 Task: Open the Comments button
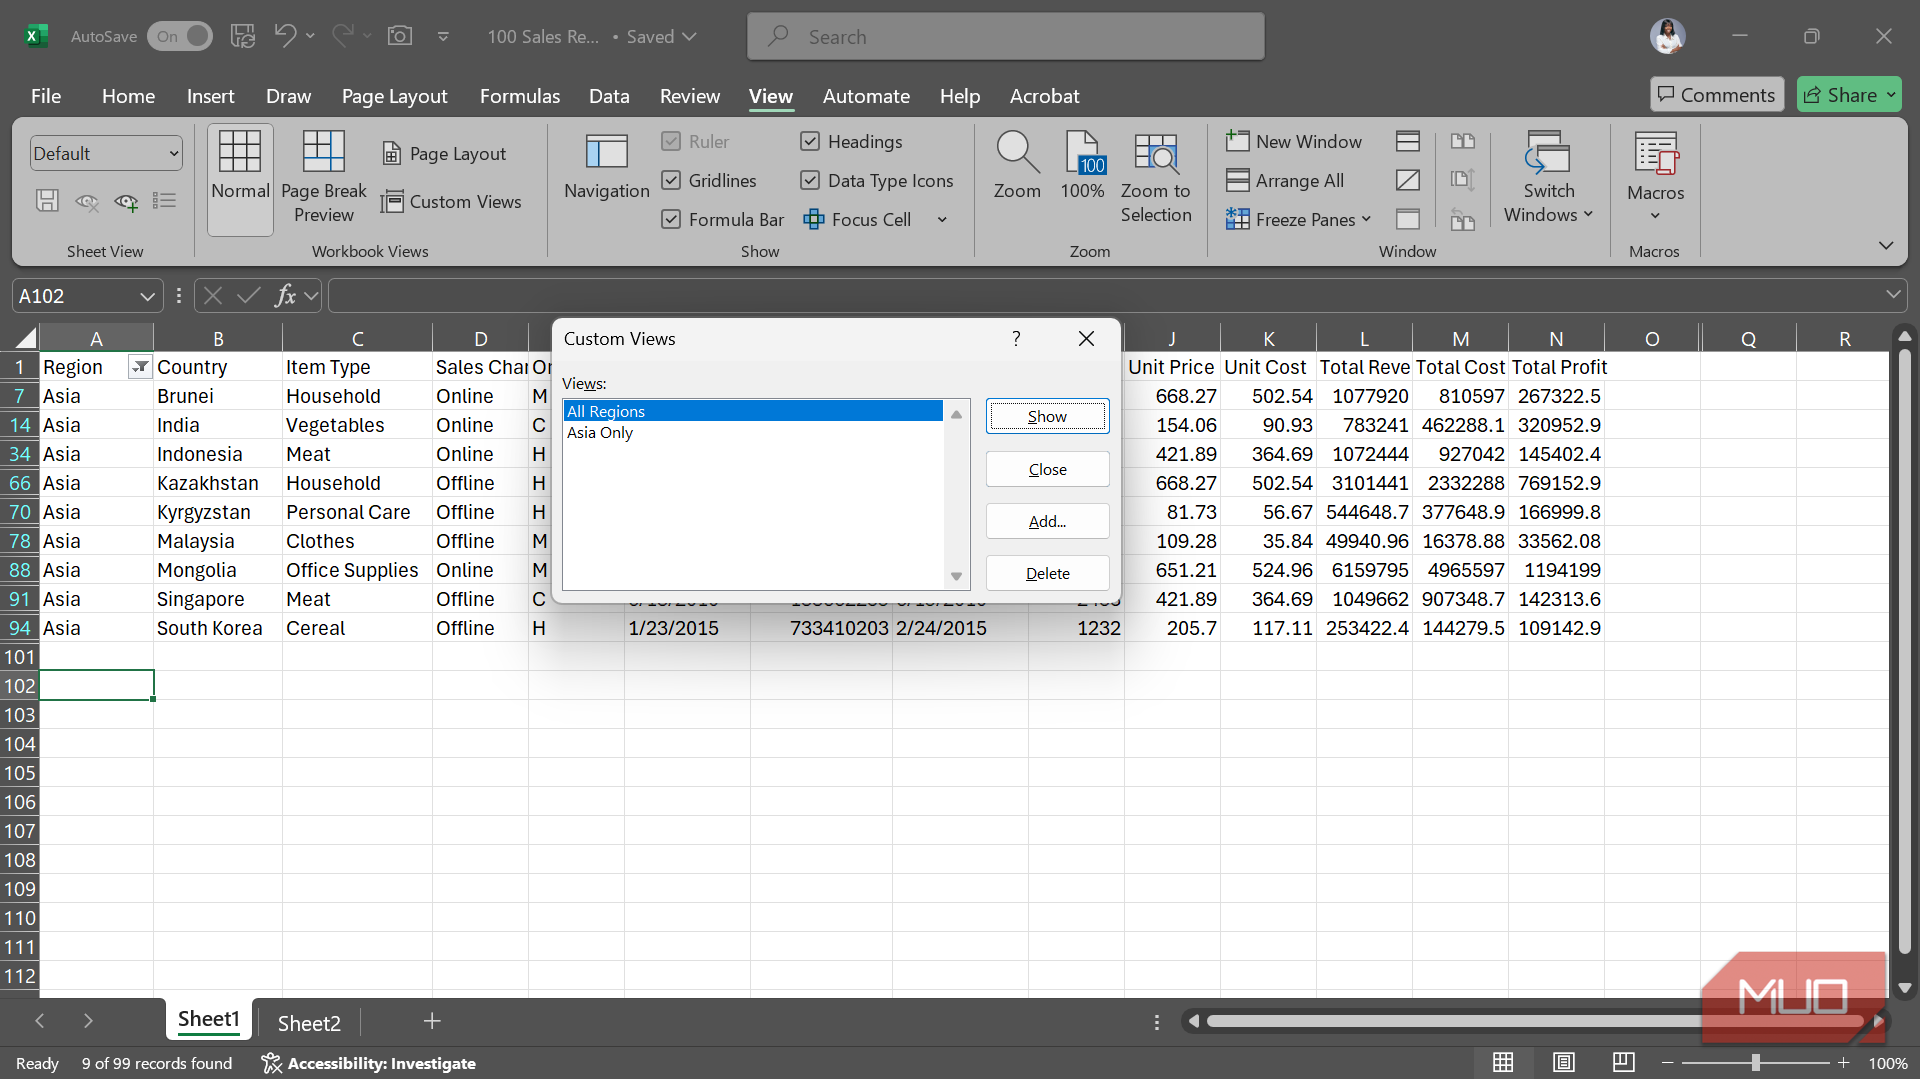click(1717, 95)
